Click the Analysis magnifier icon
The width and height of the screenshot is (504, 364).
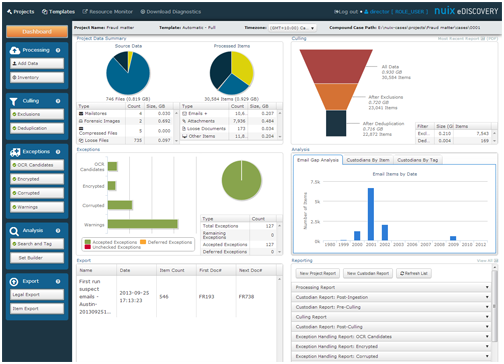coord(14,231)
